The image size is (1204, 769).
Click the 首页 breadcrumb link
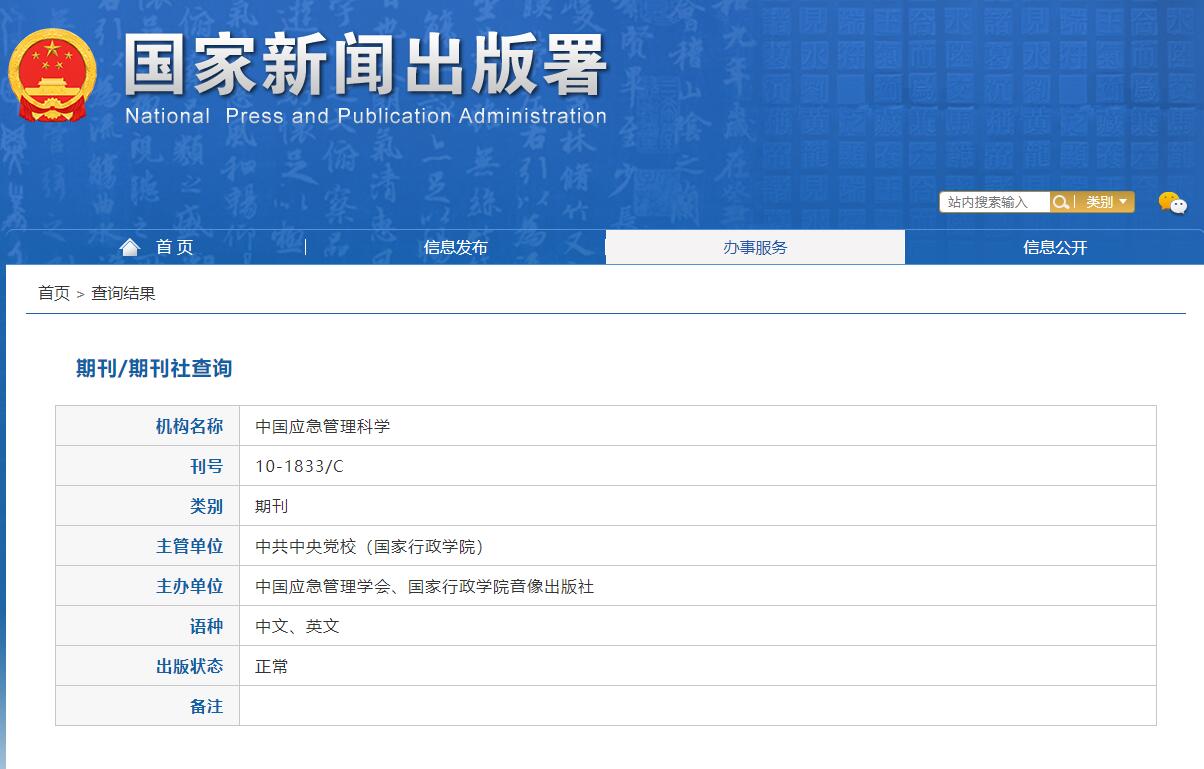tap(52, 293)
